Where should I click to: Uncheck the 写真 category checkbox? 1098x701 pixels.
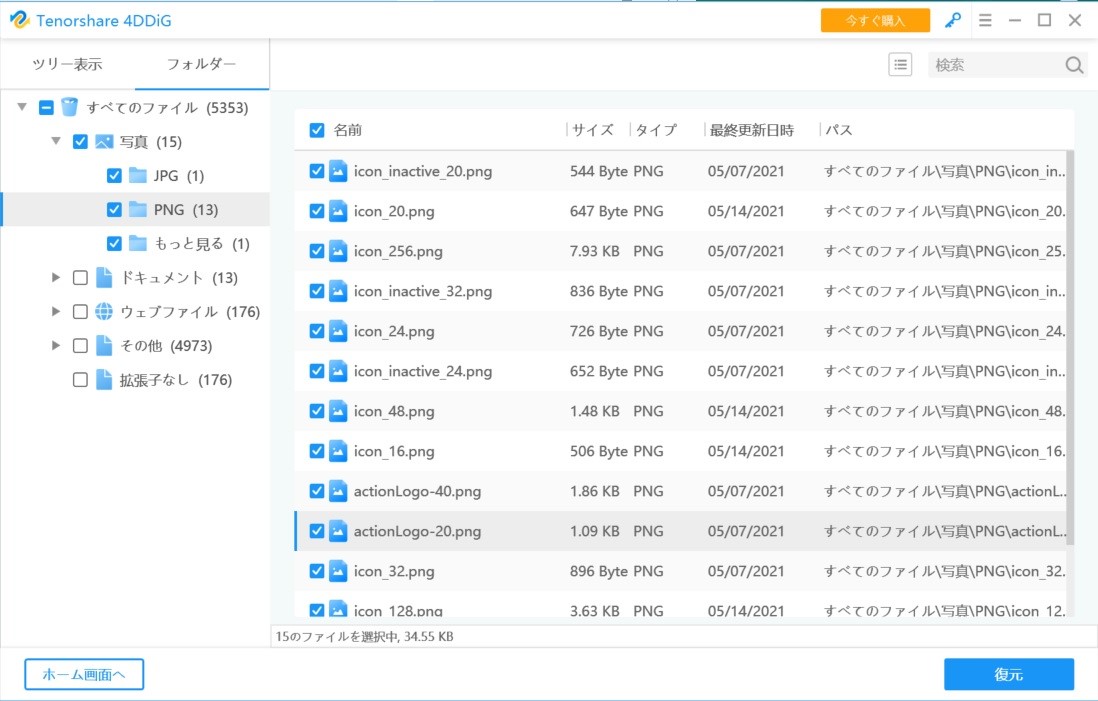point(81,141)
